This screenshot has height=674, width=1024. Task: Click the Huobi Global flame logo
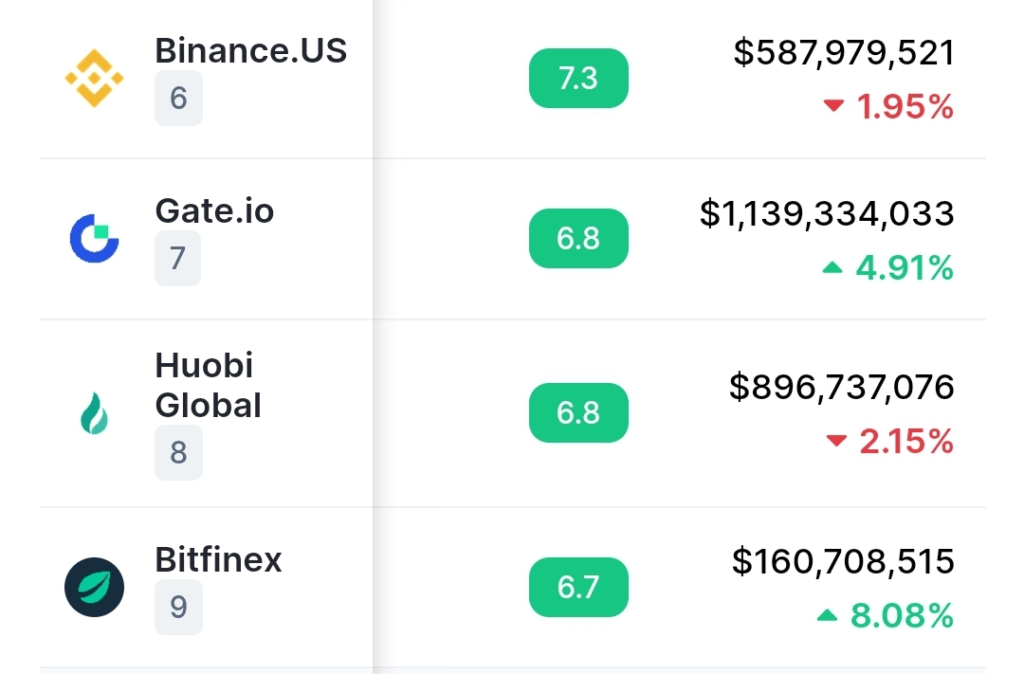tap(94, 413)
